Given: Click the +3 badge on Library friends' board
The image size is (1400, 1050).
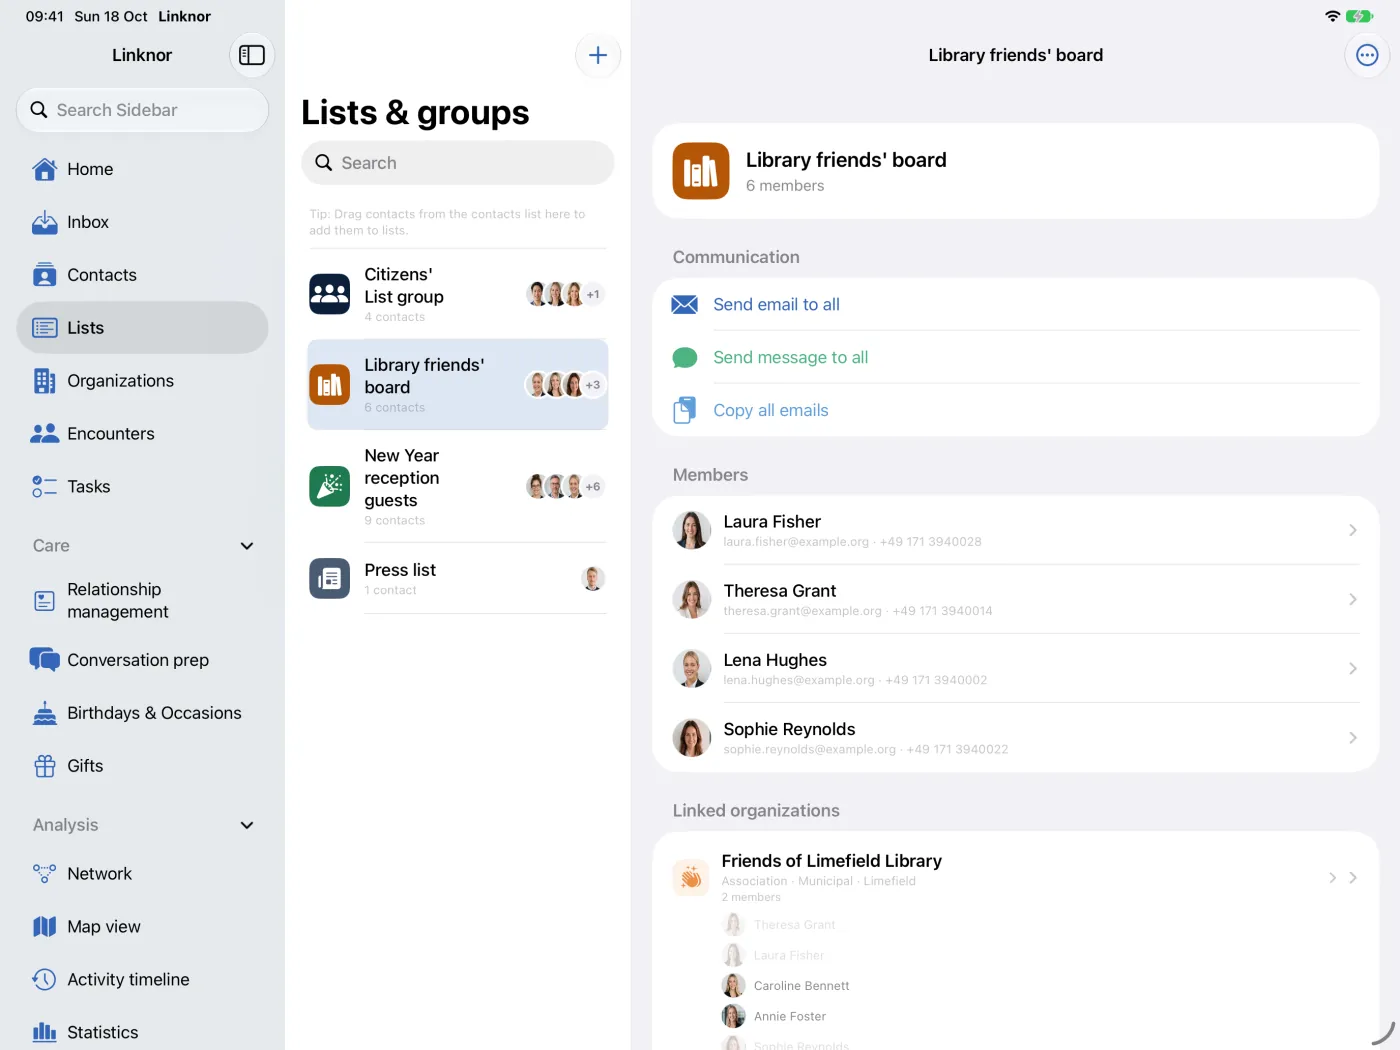Looking at the screenshot, I should coord(593,385).
